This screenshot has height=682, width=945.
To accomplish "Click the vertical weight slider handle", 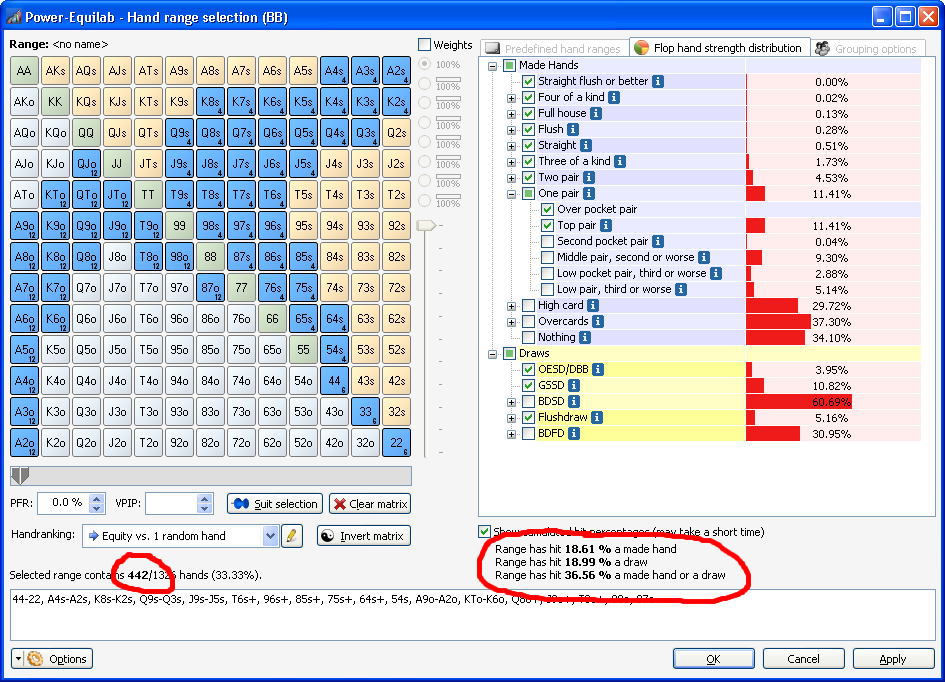I will 425,225.
